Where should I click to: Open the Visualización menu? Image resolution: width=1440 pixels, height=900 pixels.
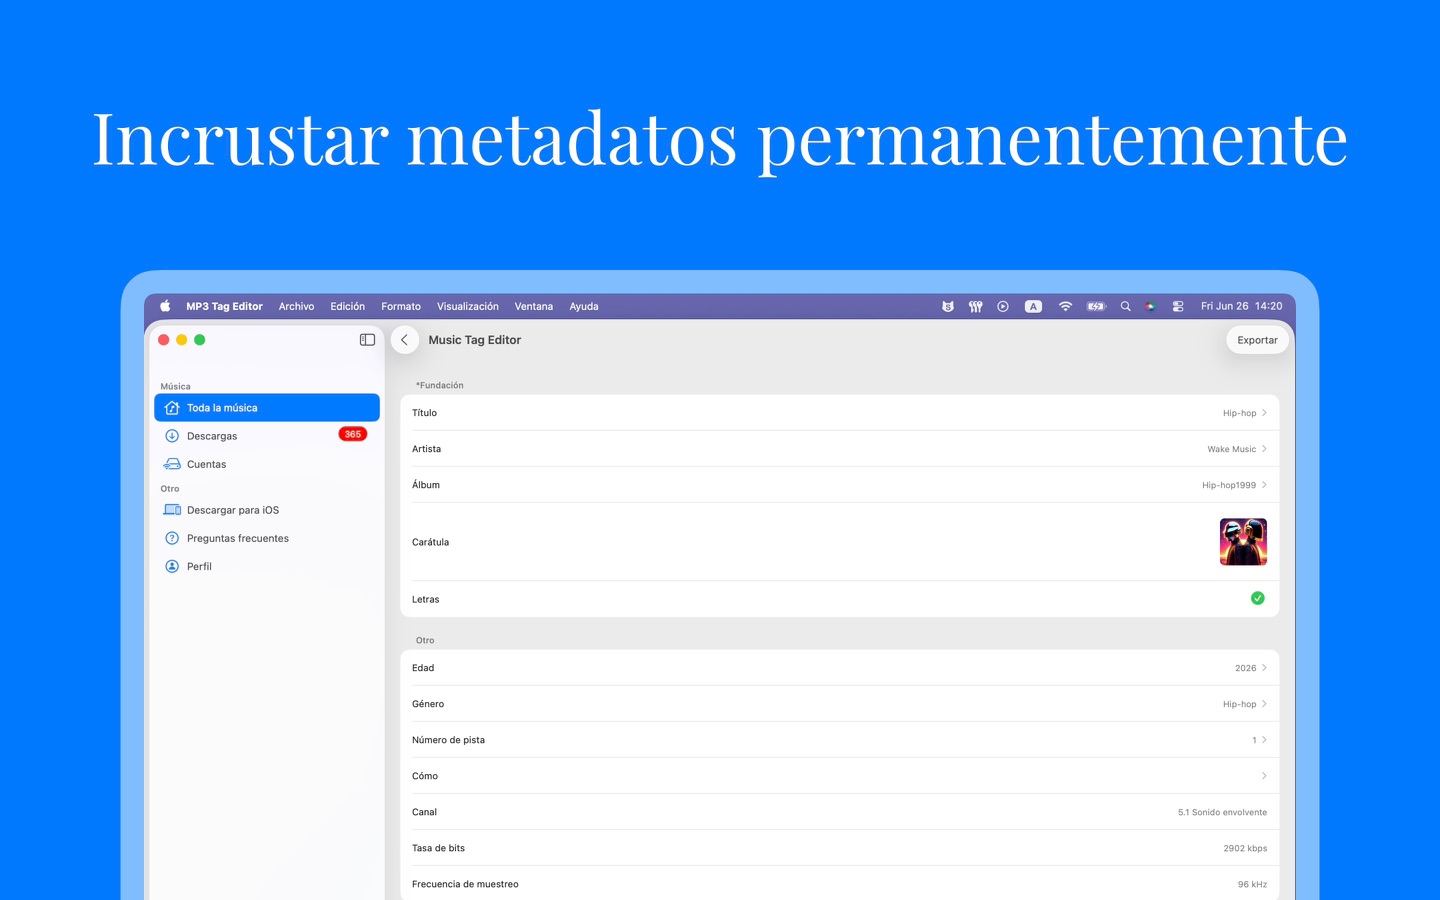coord(468,306)
